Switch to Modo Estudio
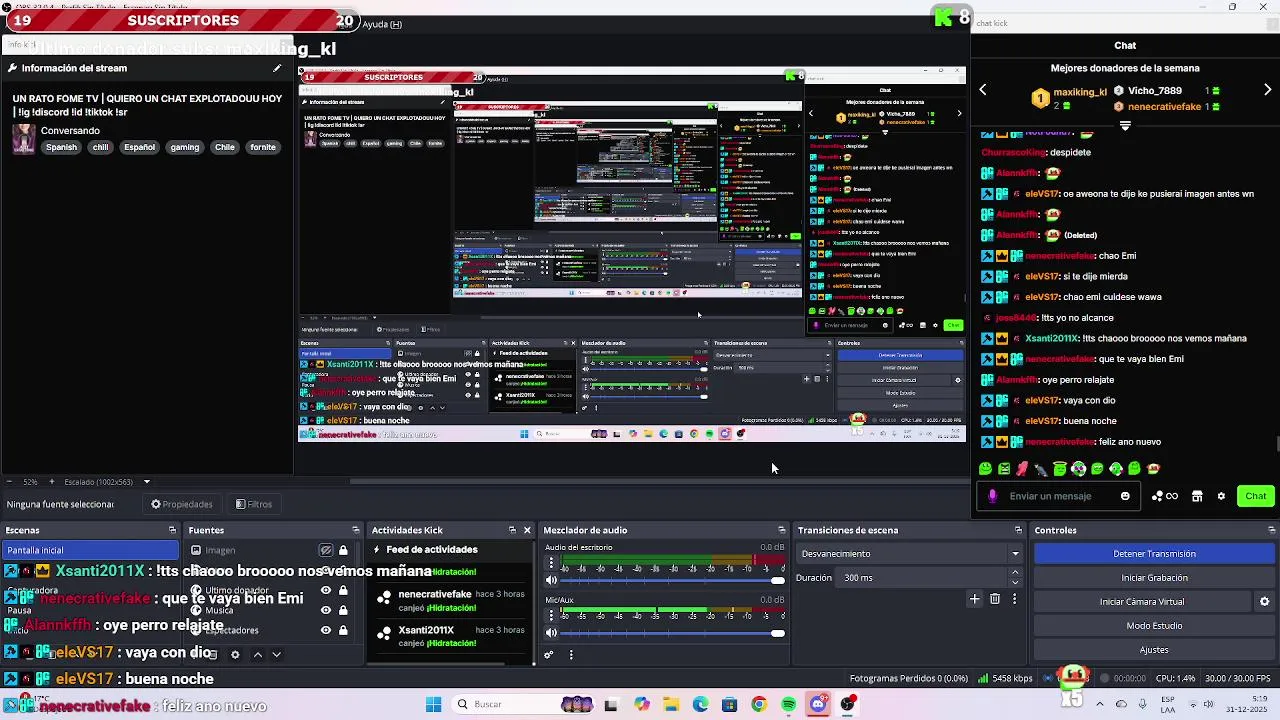Image resolution: width=1280 pixels, height=720 pixels. (1154, 626)
